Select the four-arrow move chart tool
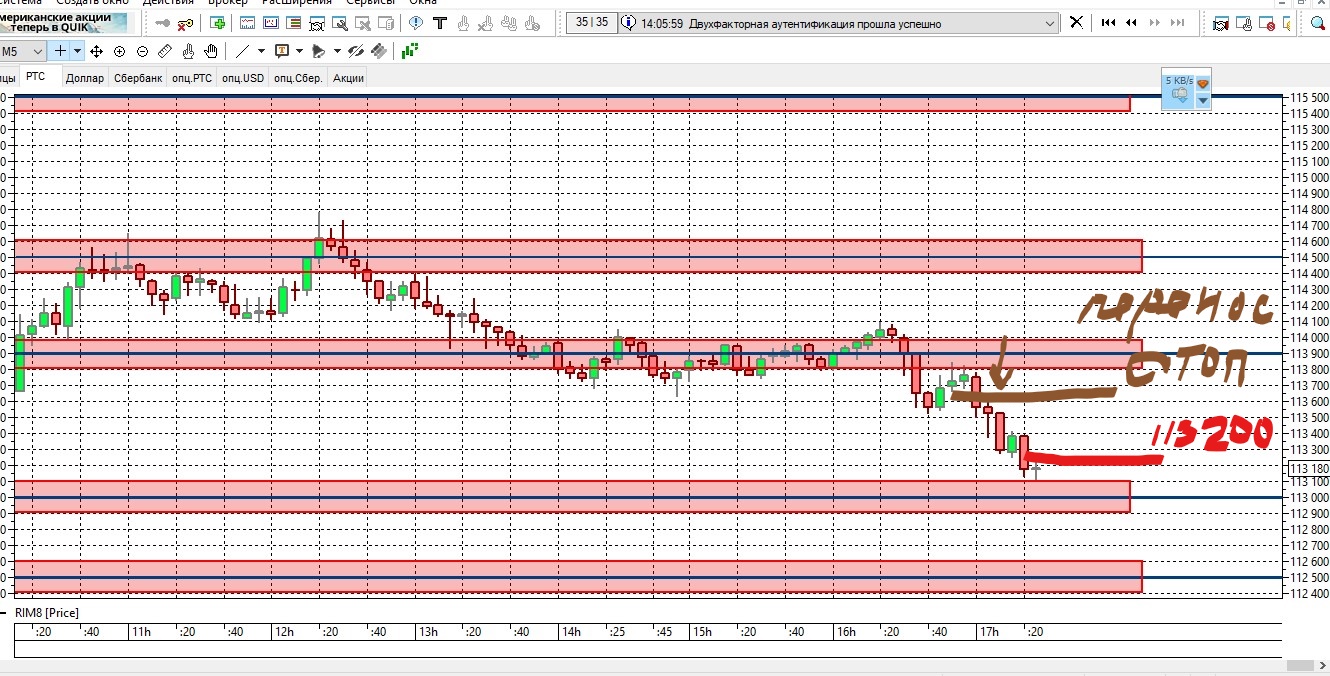1330x676 pixels. 96,51
